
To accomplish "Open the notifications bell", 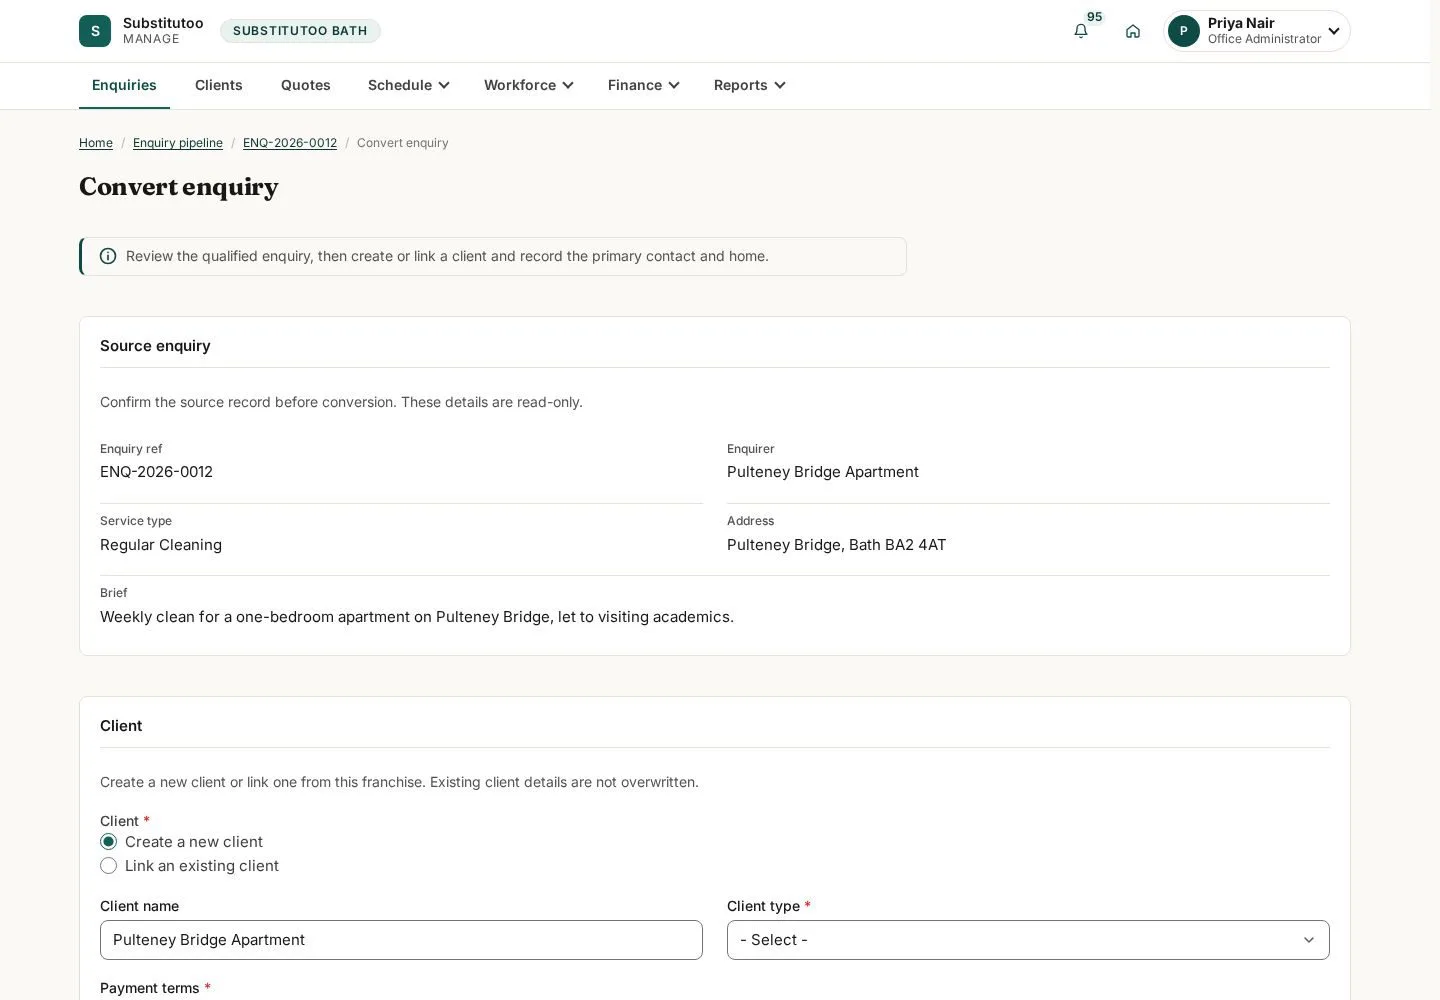I will [1081, 31].
